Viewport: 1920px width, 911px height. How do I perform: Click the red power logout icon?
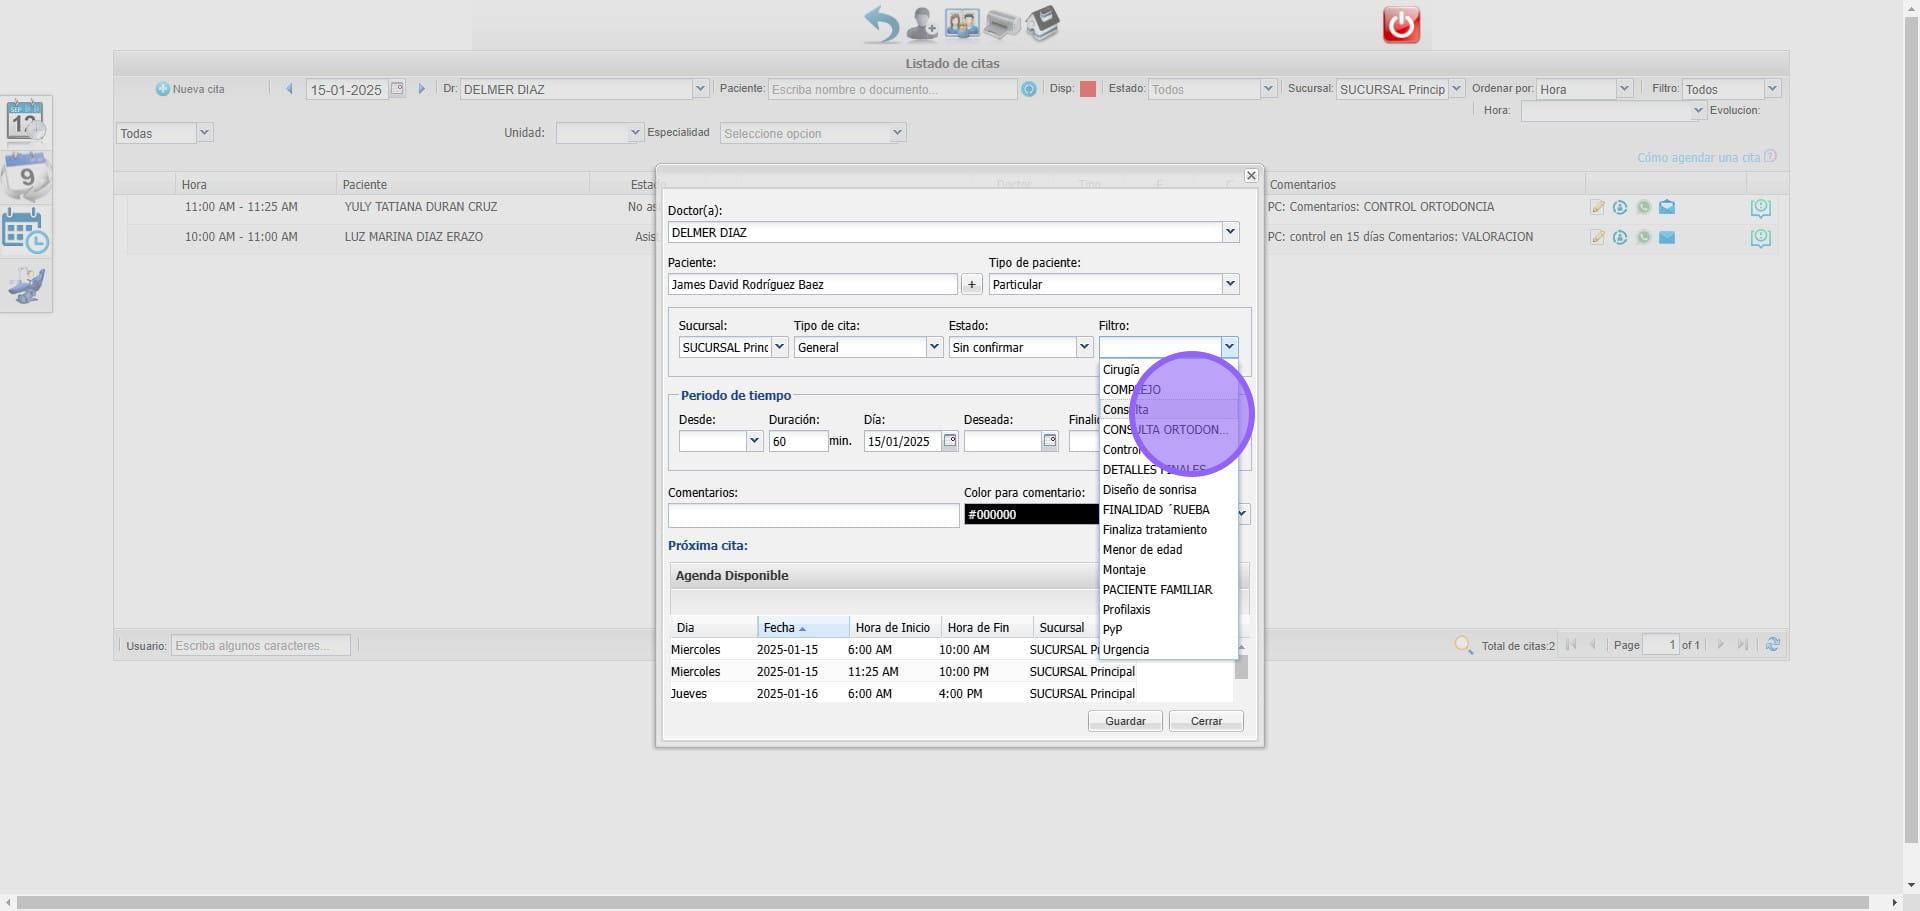[1401, 25]
